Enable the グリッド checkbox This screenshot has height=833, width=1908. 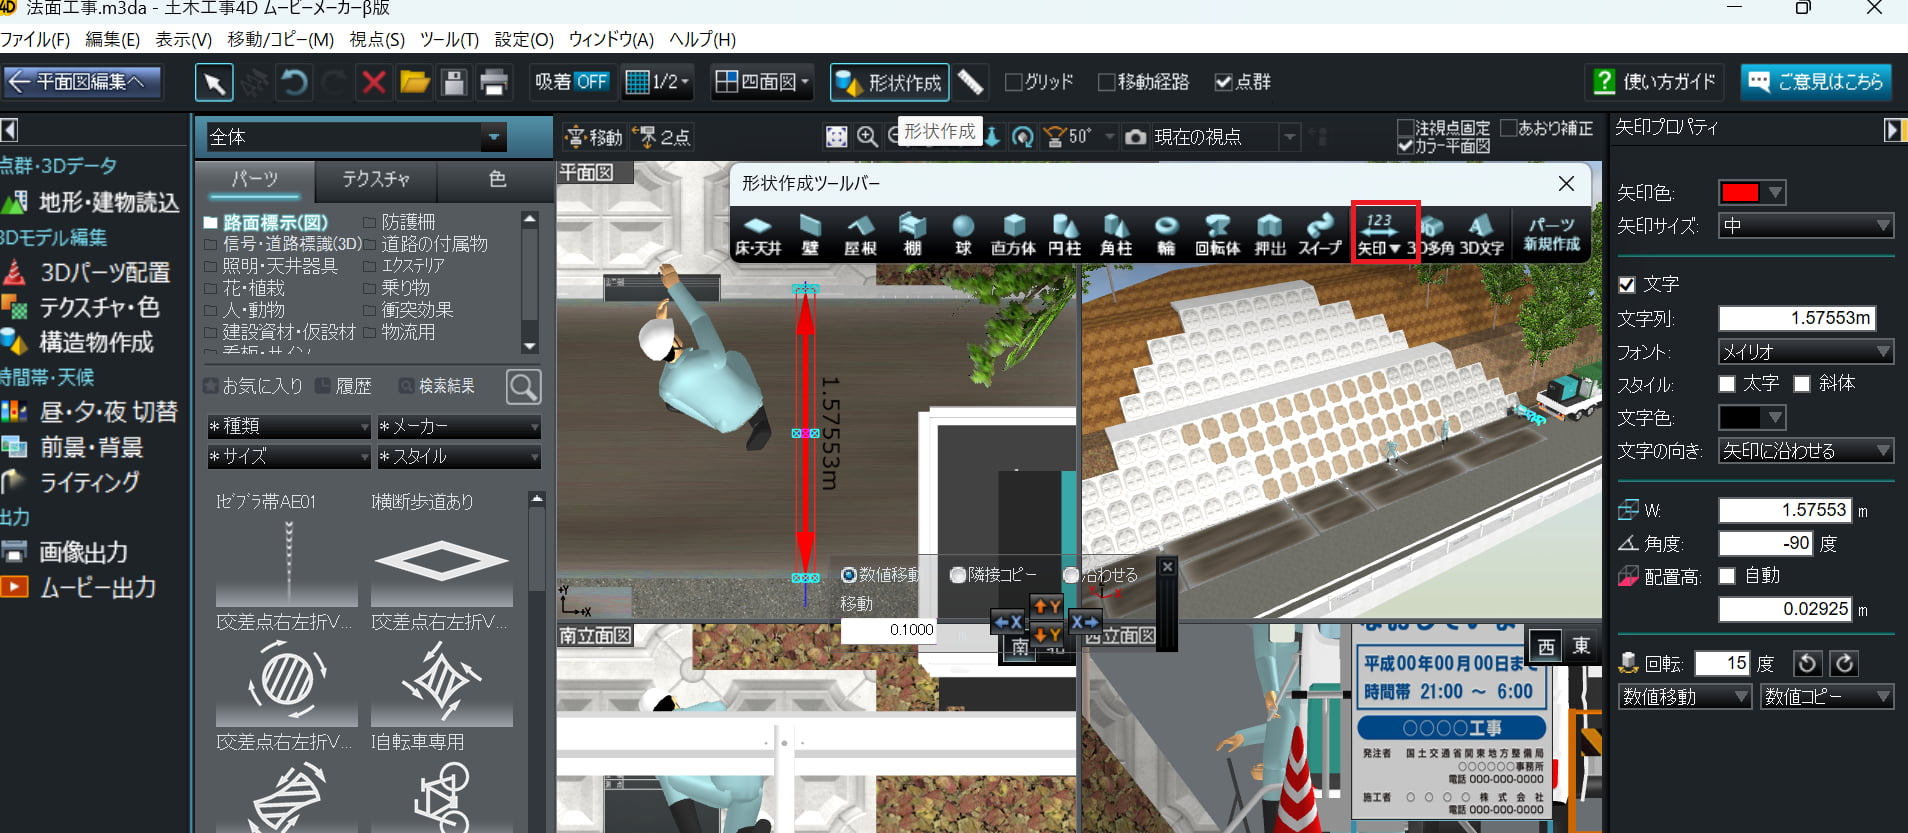(1014, 82)
